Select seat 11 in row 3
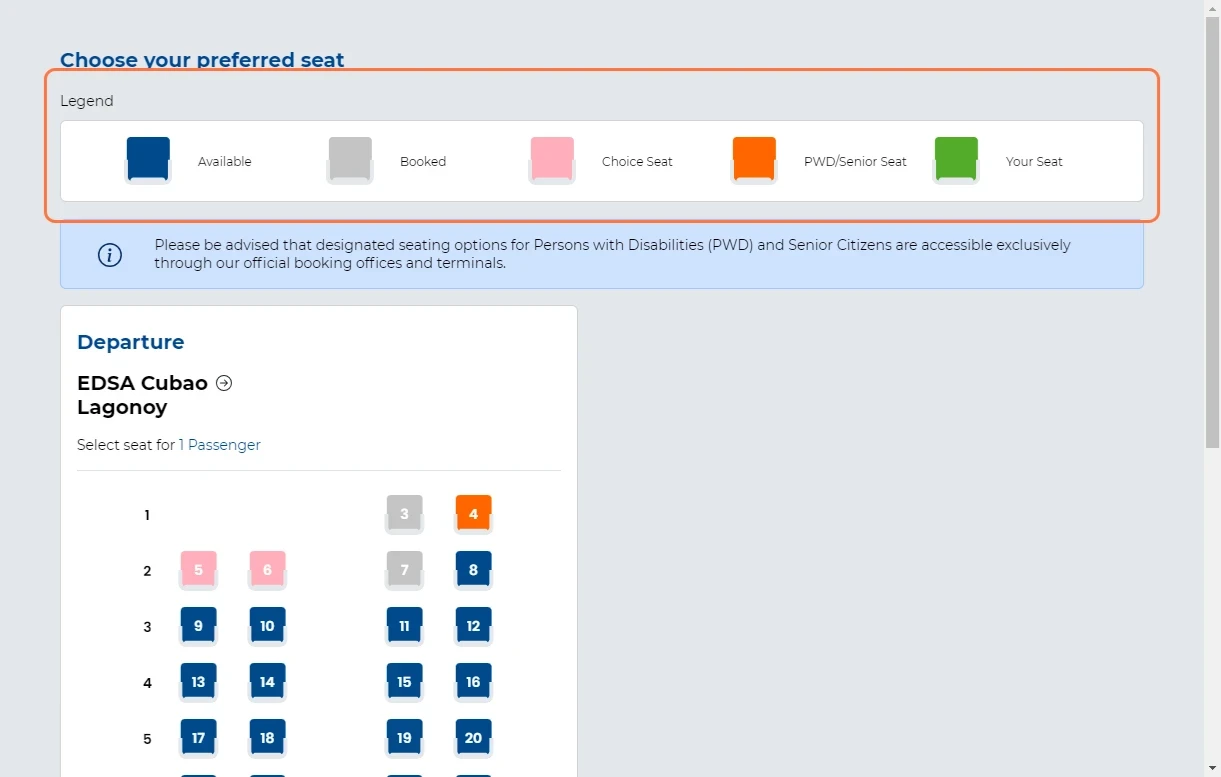 point(404,626)
